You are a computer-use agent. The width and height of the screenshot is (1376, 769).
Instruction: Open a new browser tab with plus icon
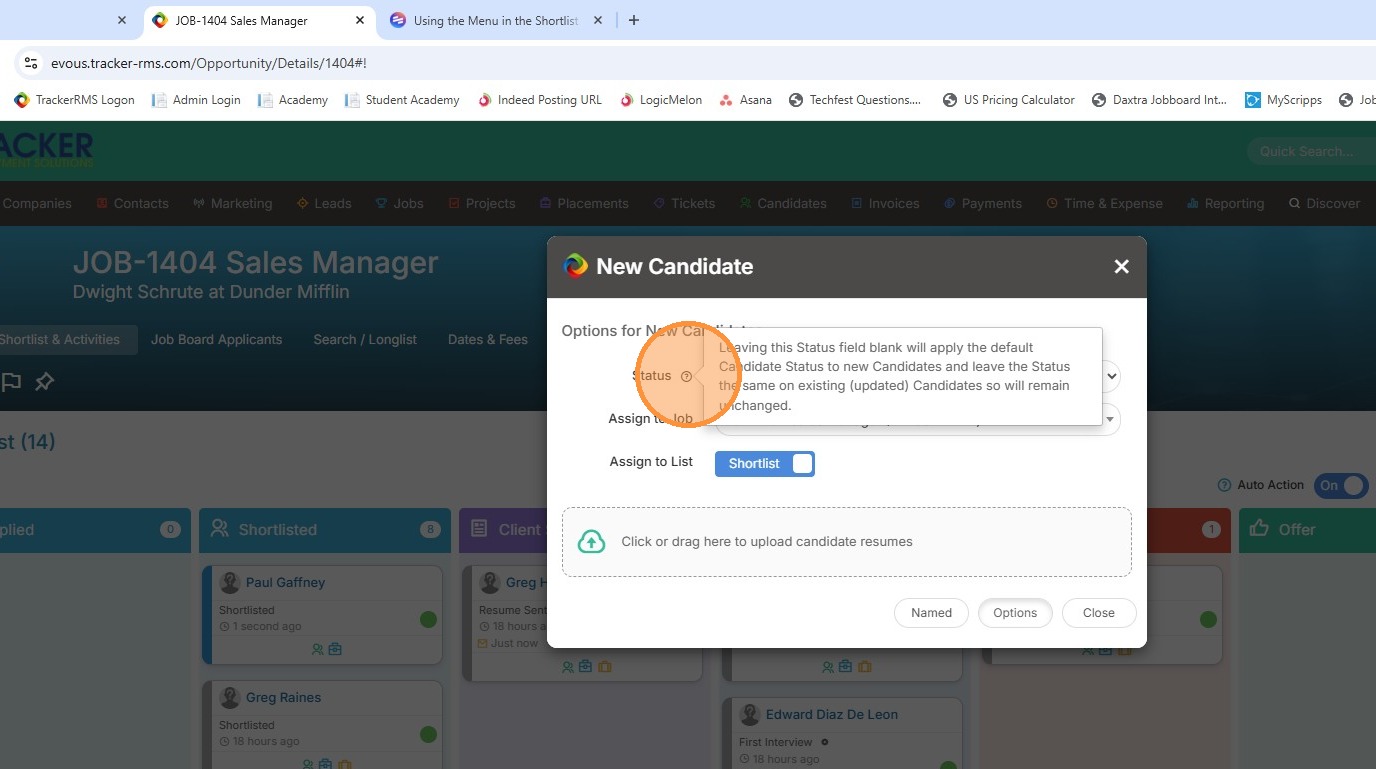tap(633, 20)
